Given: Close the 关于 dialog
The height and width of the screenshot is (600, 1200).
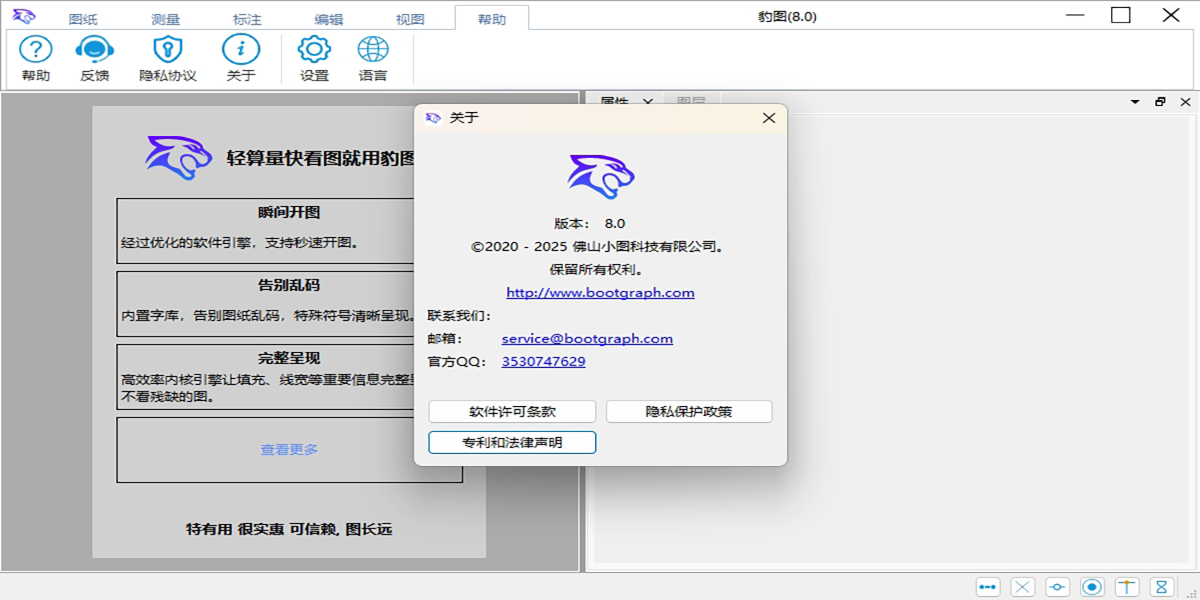Looking at the screenshot, I should tap(769, 118).
